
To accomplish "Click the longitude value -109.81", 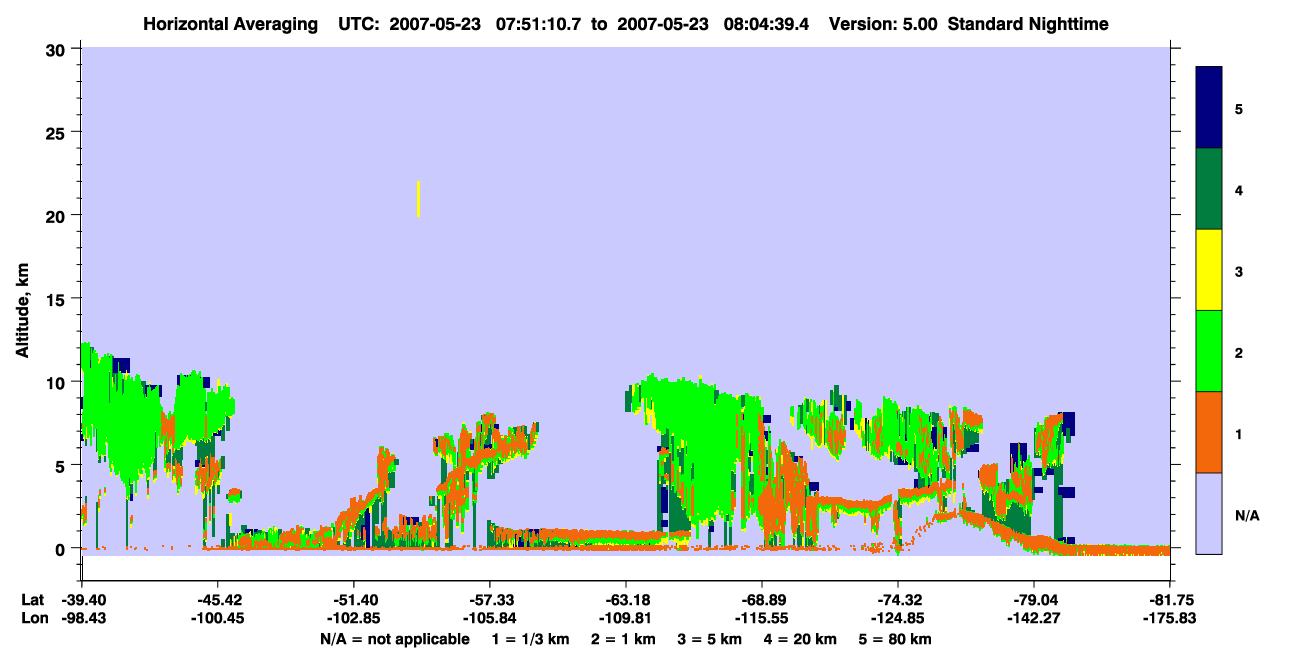I will (626, 618).
